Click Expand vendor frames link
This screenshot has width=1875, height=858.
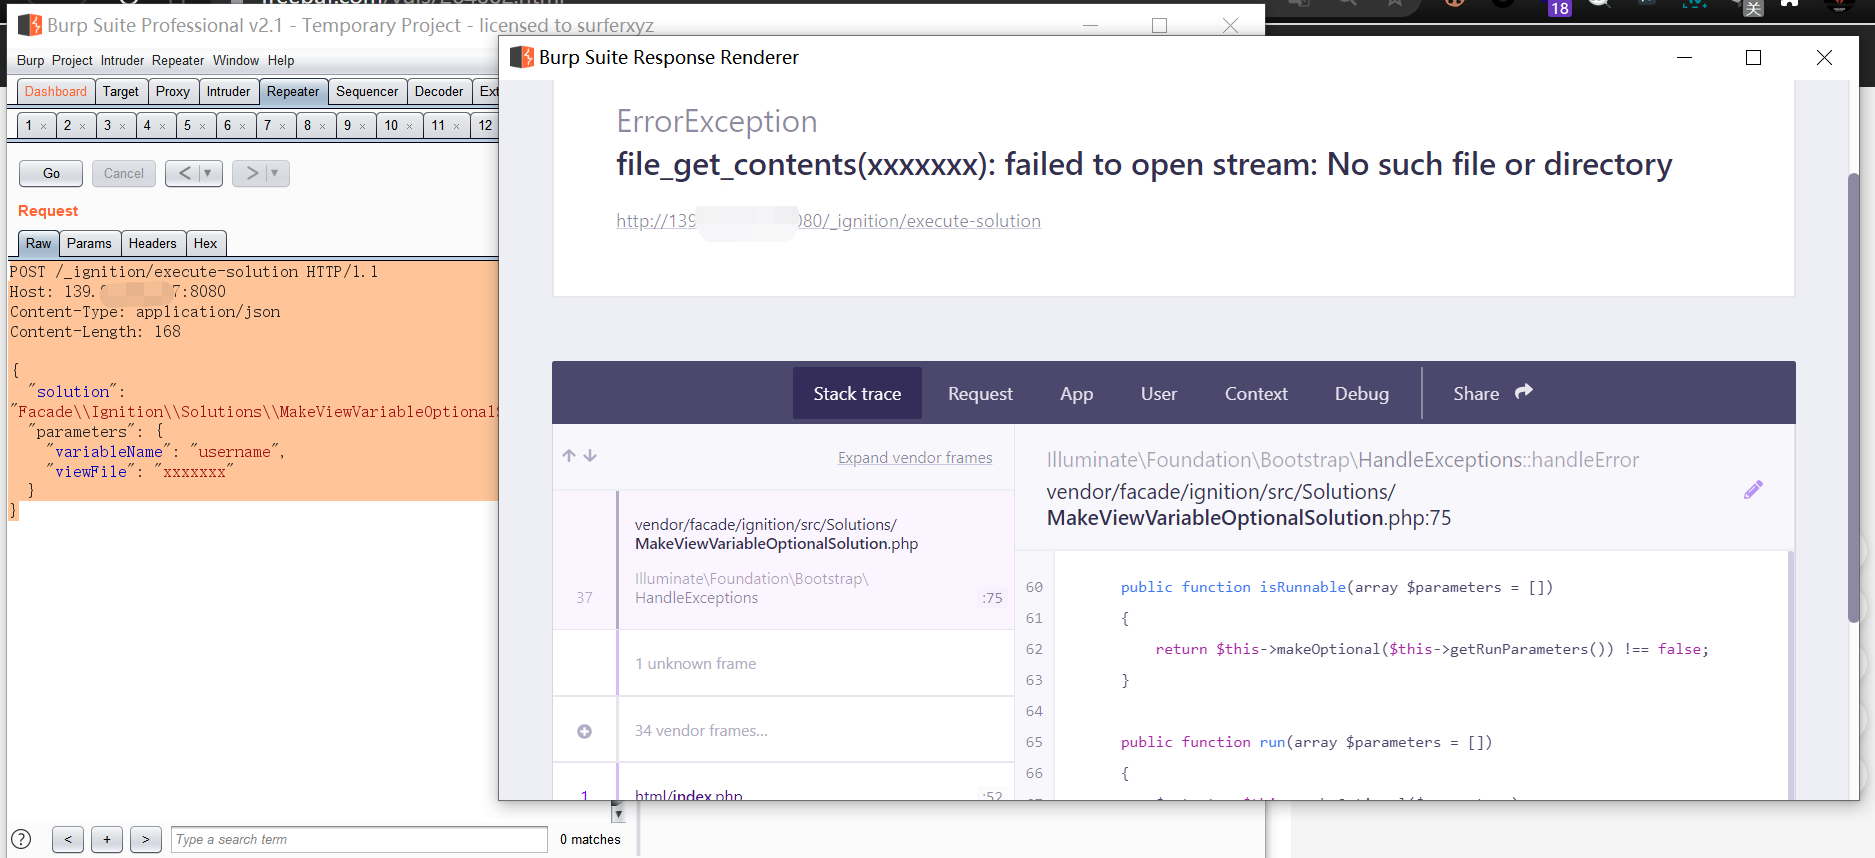(915, 457)
